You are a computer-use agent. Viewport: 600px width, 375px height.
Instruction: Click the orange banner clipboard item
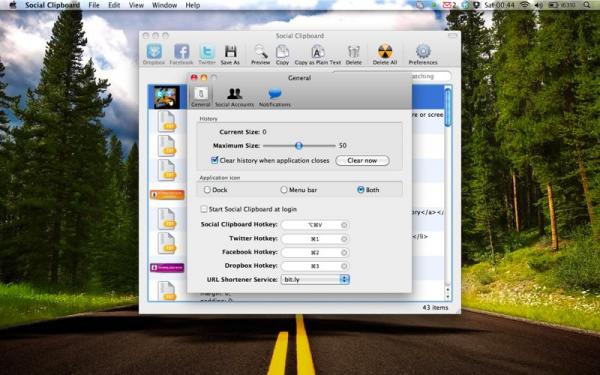point(167,195)
